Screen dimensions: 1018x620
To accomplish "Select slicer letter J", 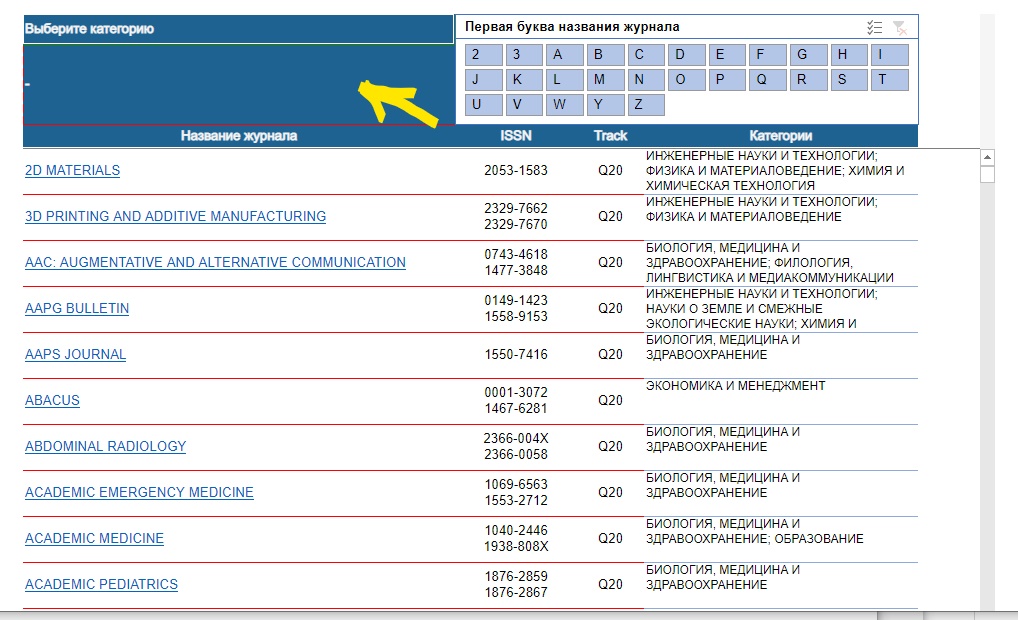I will [x=484, y=80].
